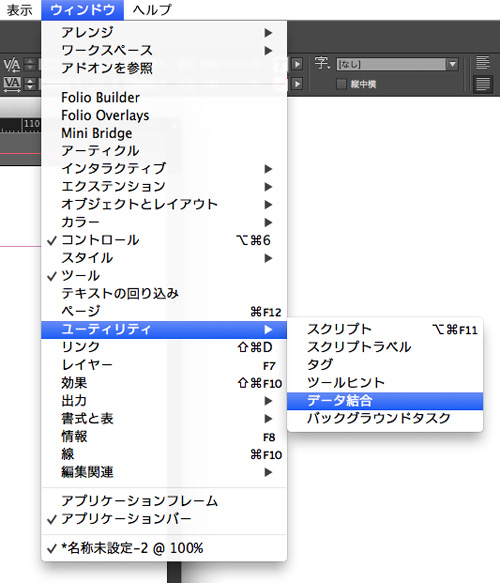Expand the カラー submenu

164,222
